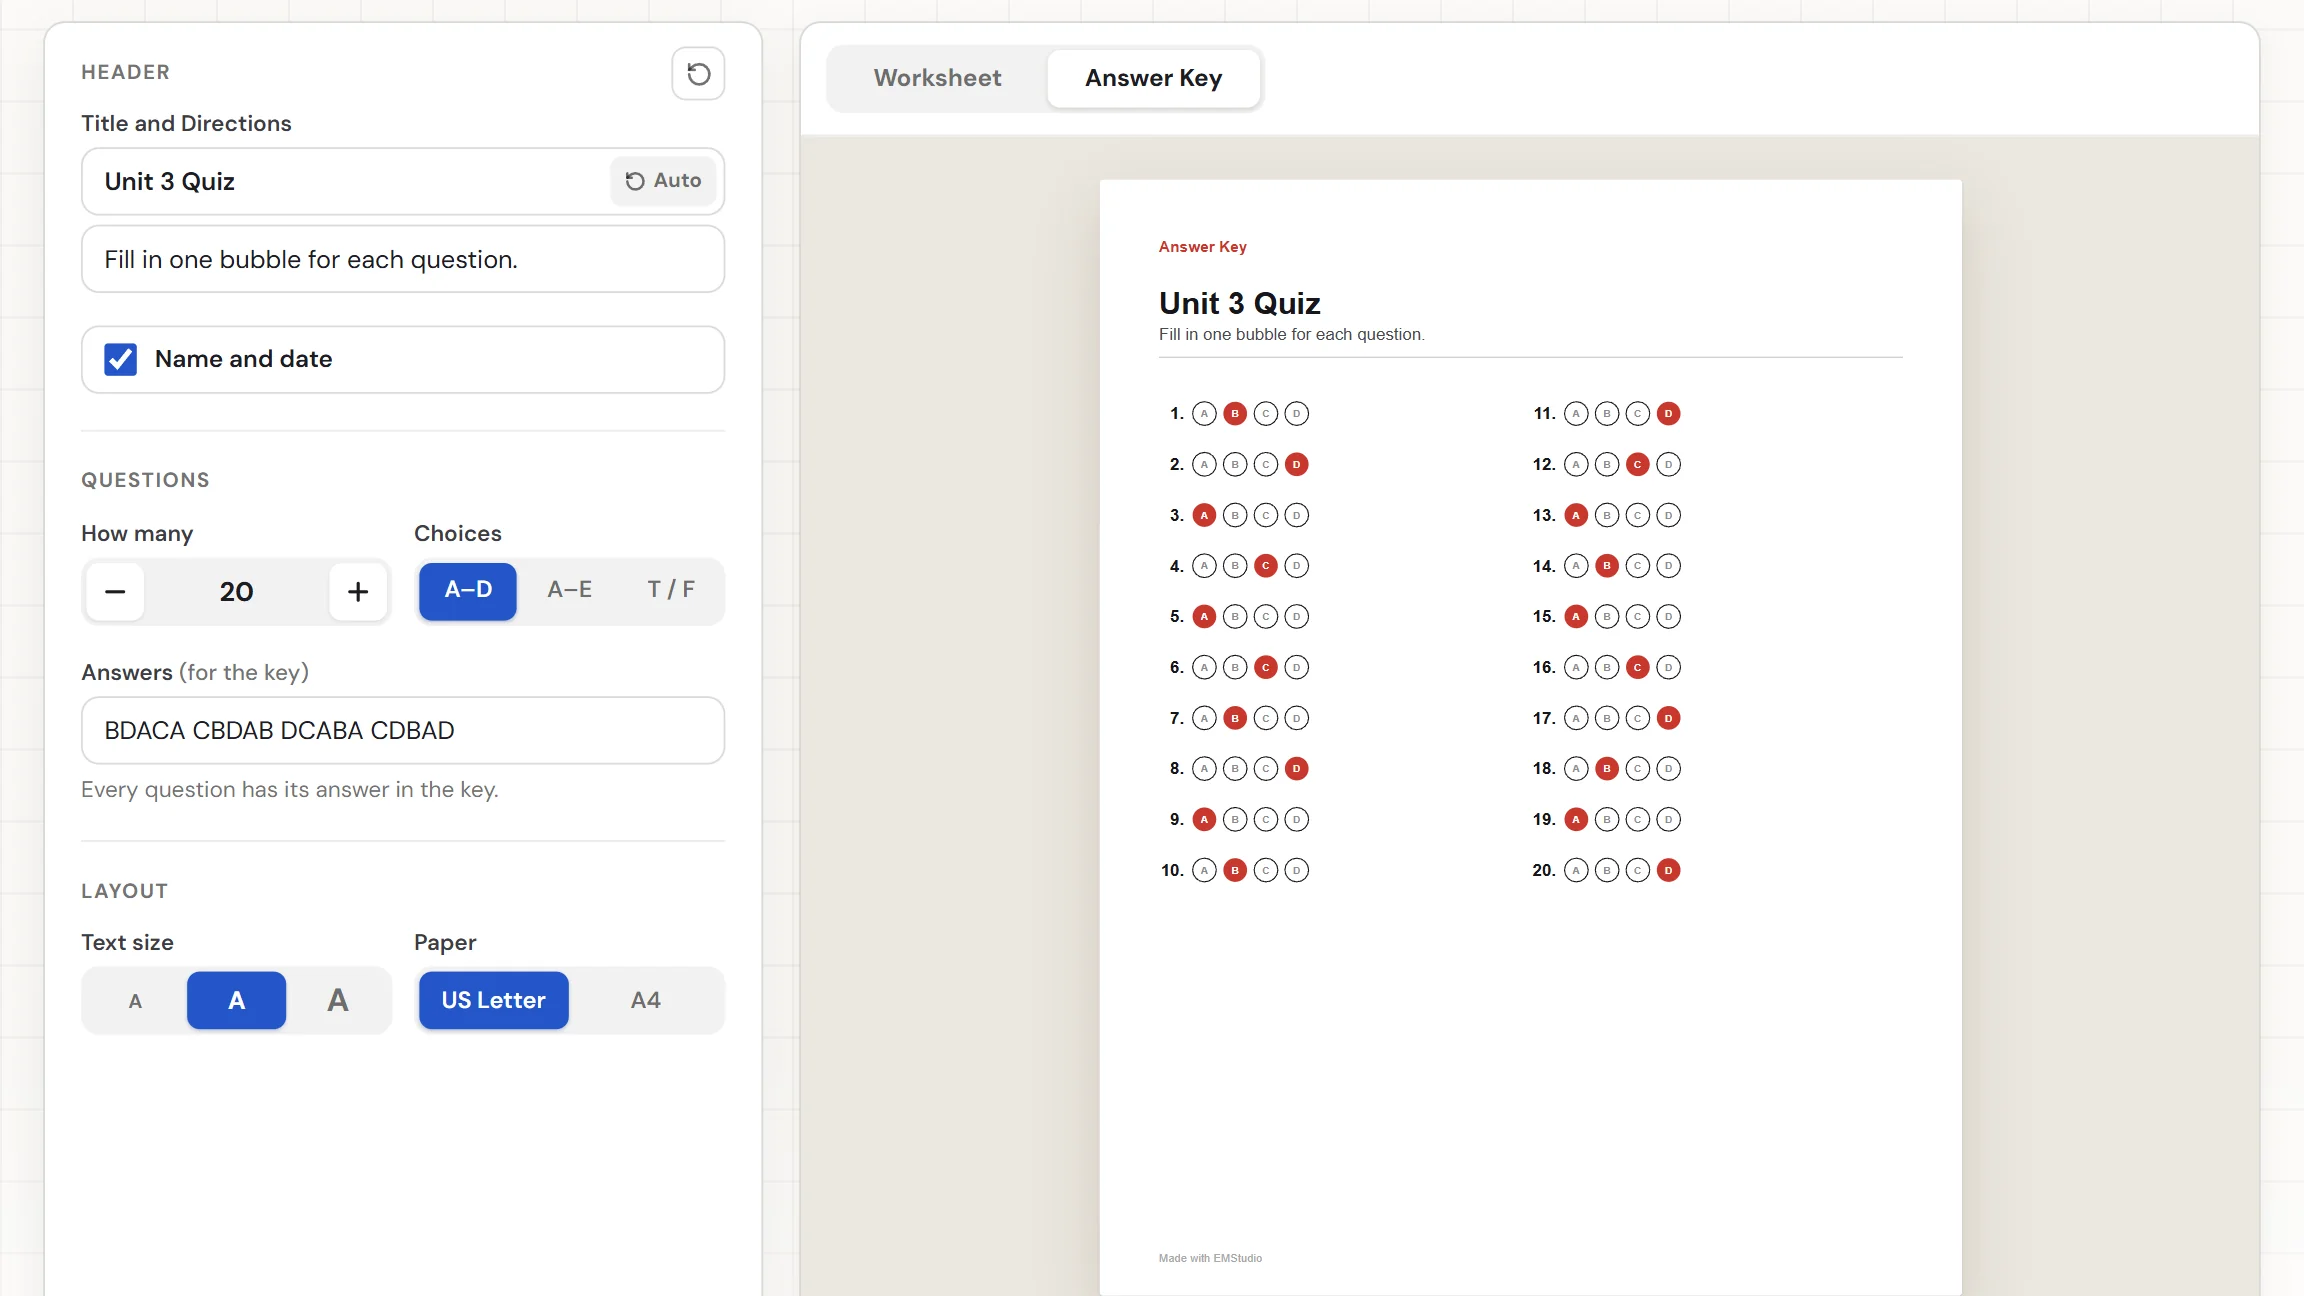2304x1296 pixels.
Task: Click the filled C bubble for question 12
Action: pyautogui.click(x=1637, y=465)
